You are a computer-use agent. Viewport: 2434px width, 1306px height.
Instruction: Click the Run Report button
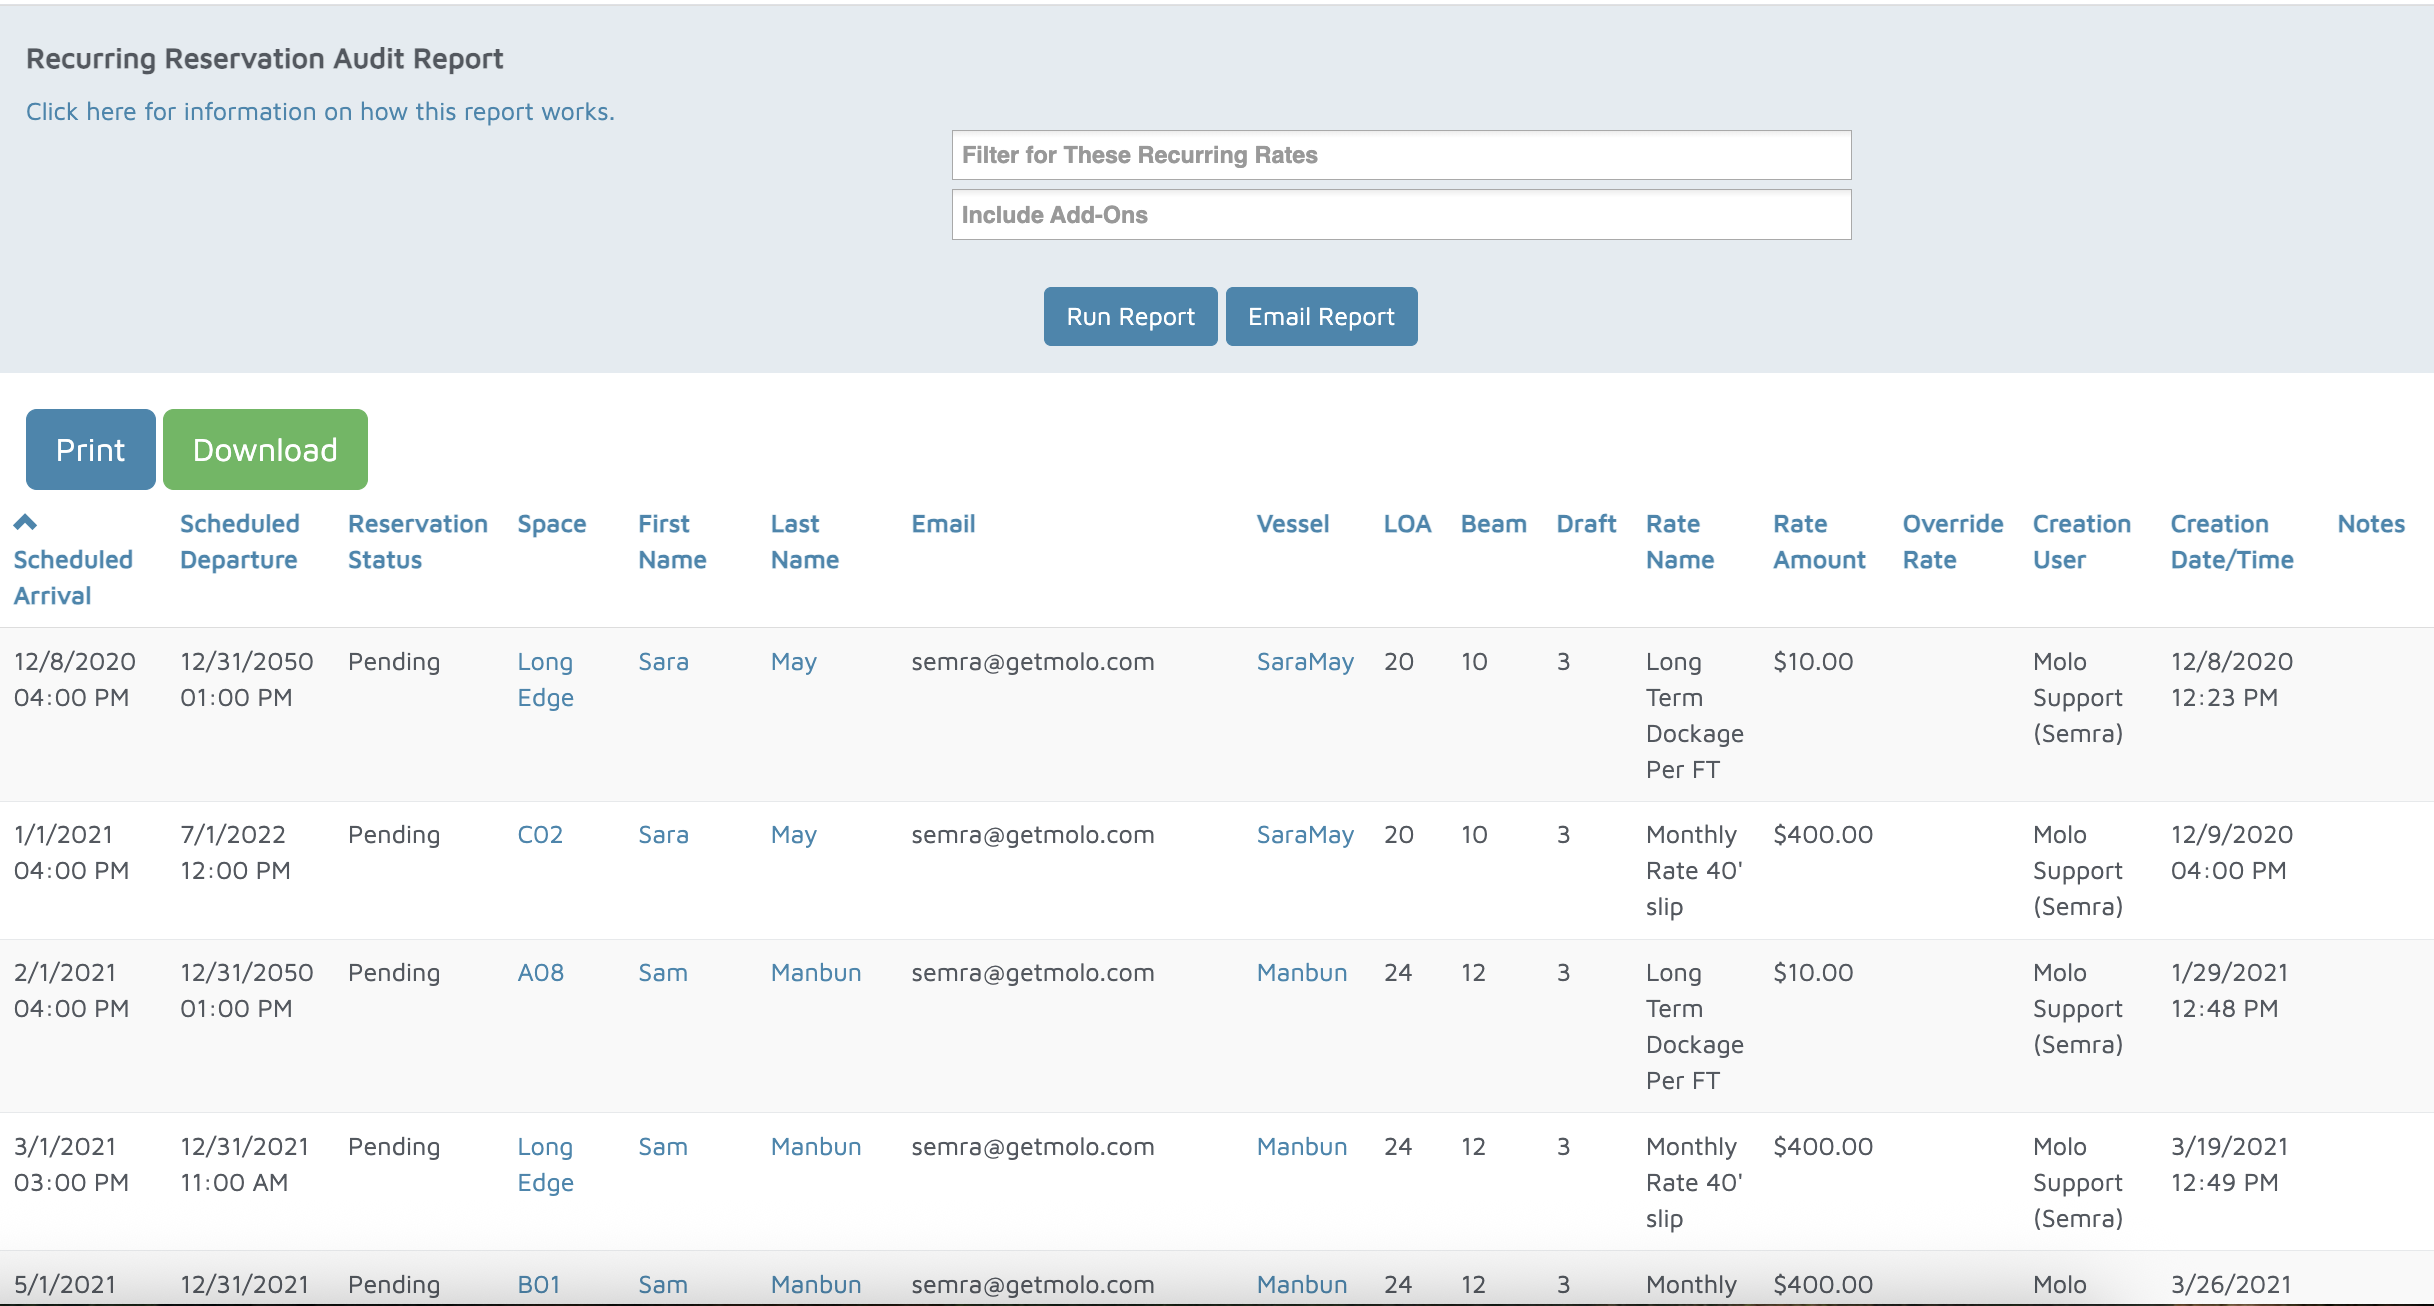1130,317
